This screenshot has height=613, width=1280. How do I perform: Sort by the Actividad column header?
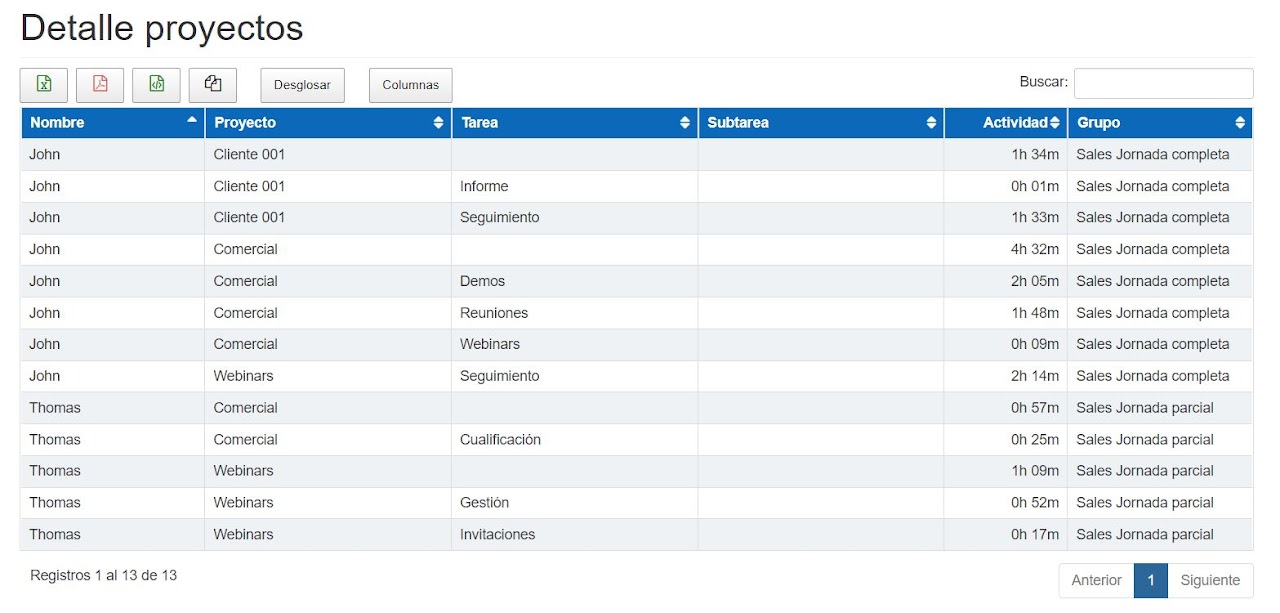point(1015,123)
